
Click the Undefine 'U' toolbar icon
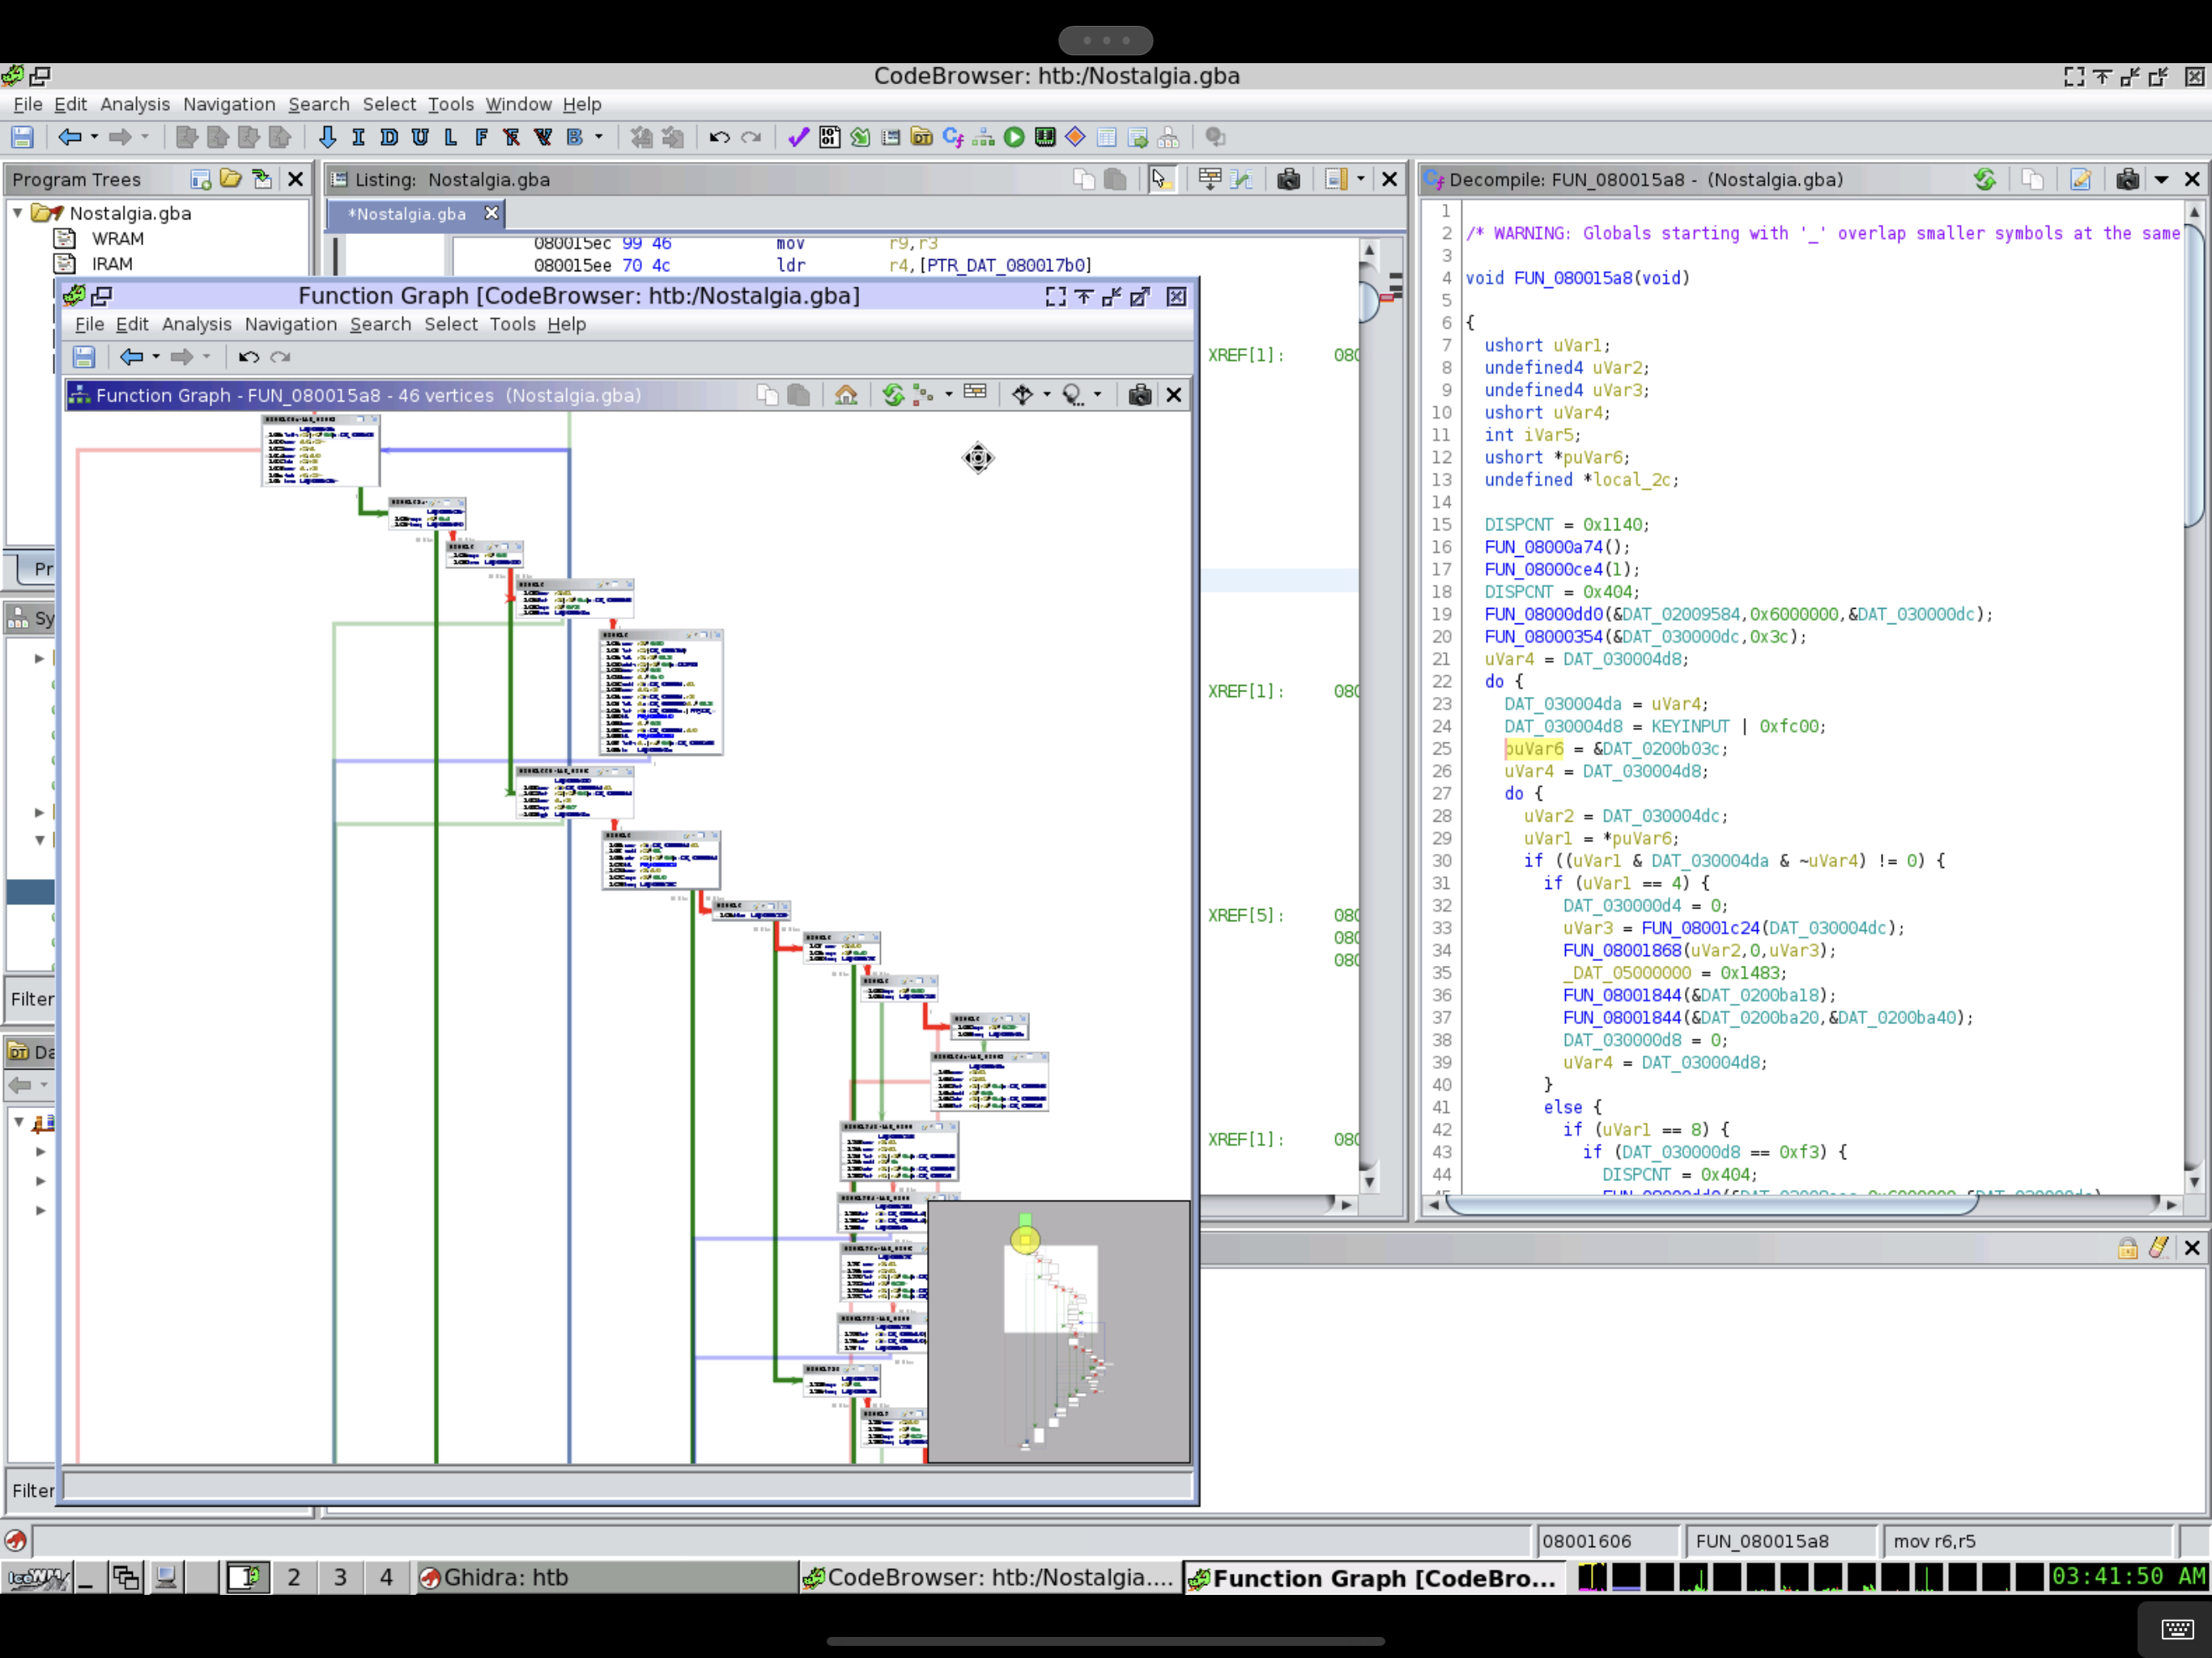pos(420,137)
